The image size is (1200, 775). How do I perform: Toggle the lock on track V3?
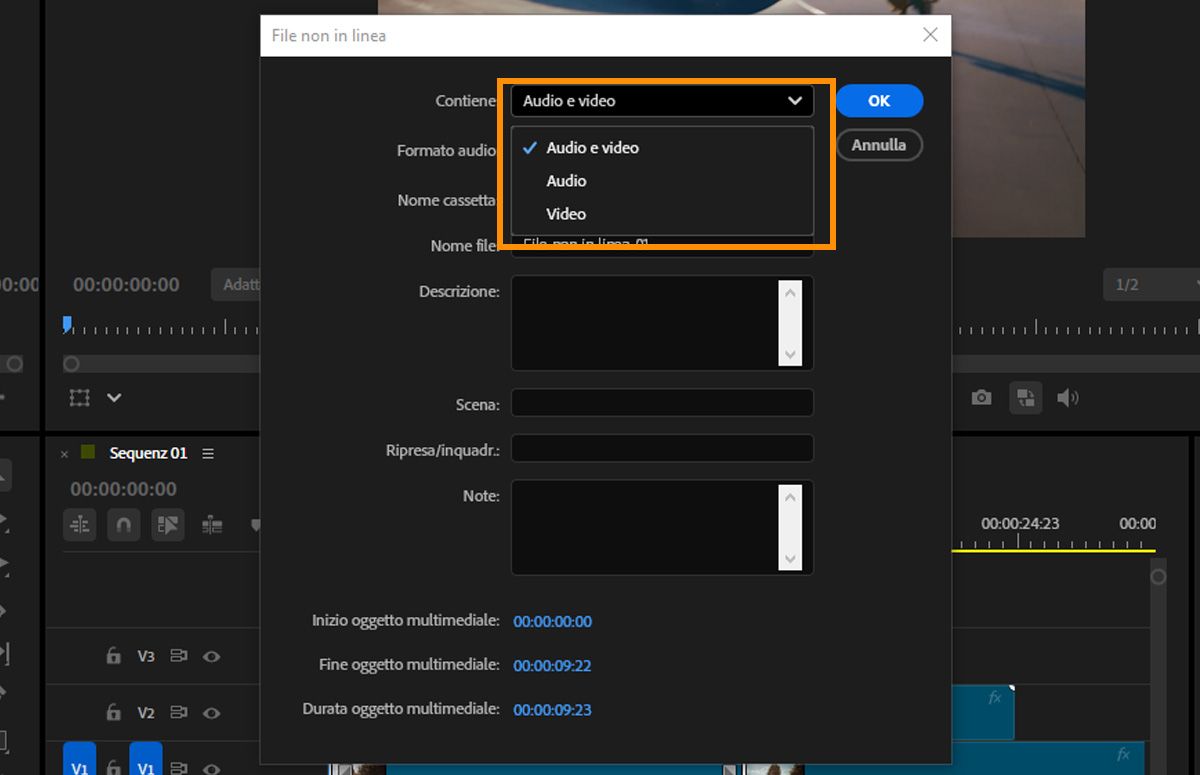pyautogui.click(x=113, y=656)
